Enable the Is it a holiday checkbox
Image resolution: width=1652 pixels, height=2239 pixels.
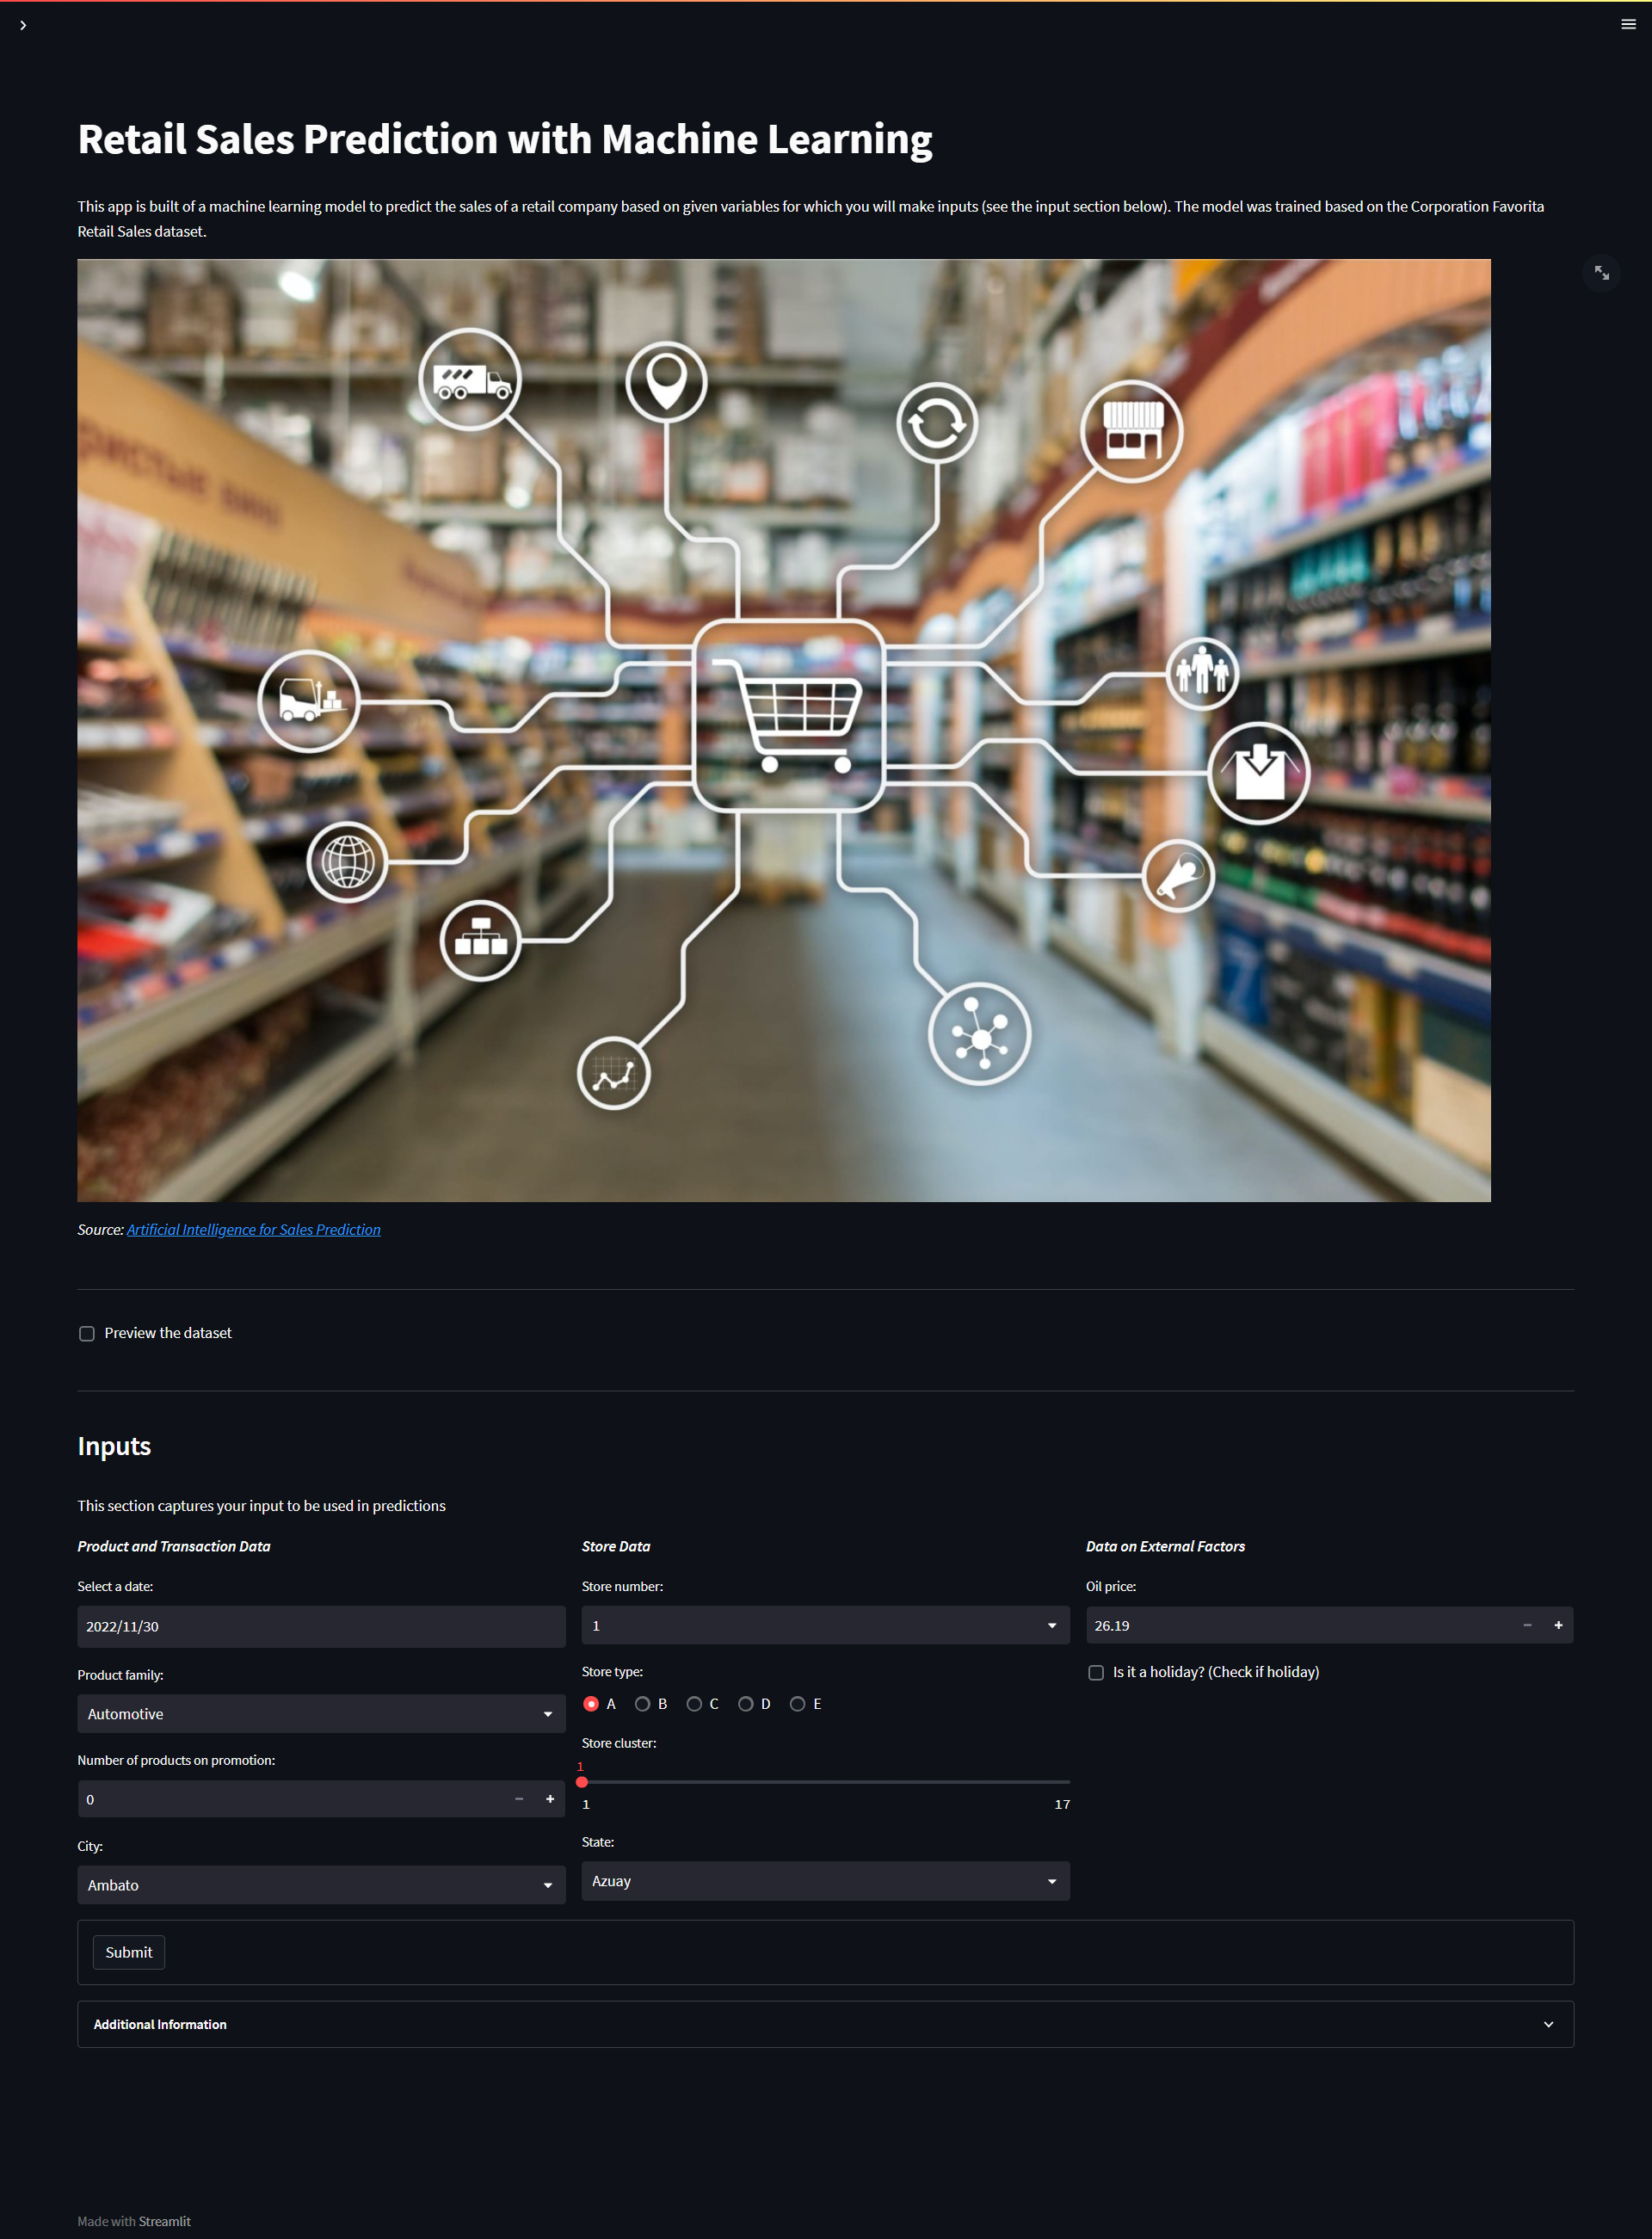tap(1096, 1672)
